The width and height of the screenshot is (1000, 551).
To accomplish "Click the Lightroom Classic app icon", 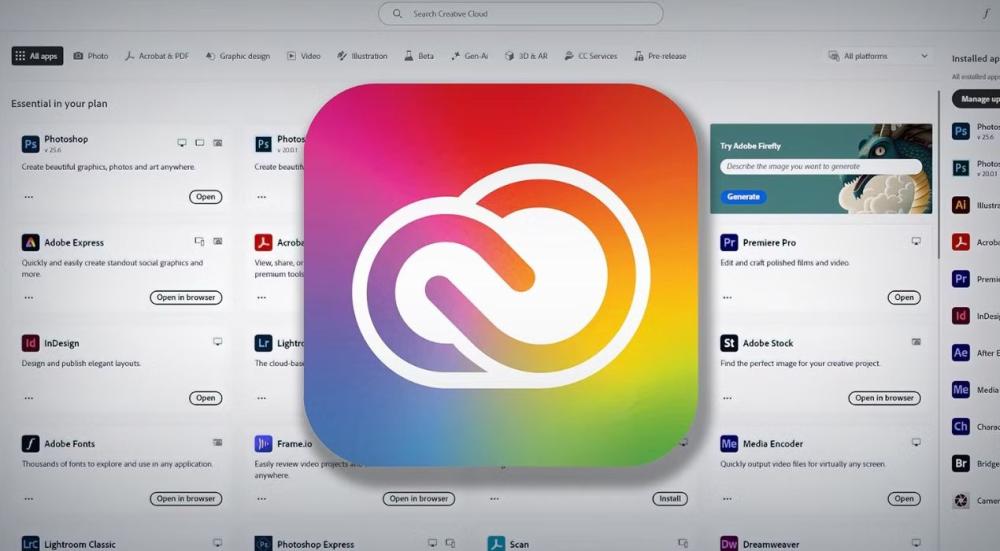I will point(30,543).
